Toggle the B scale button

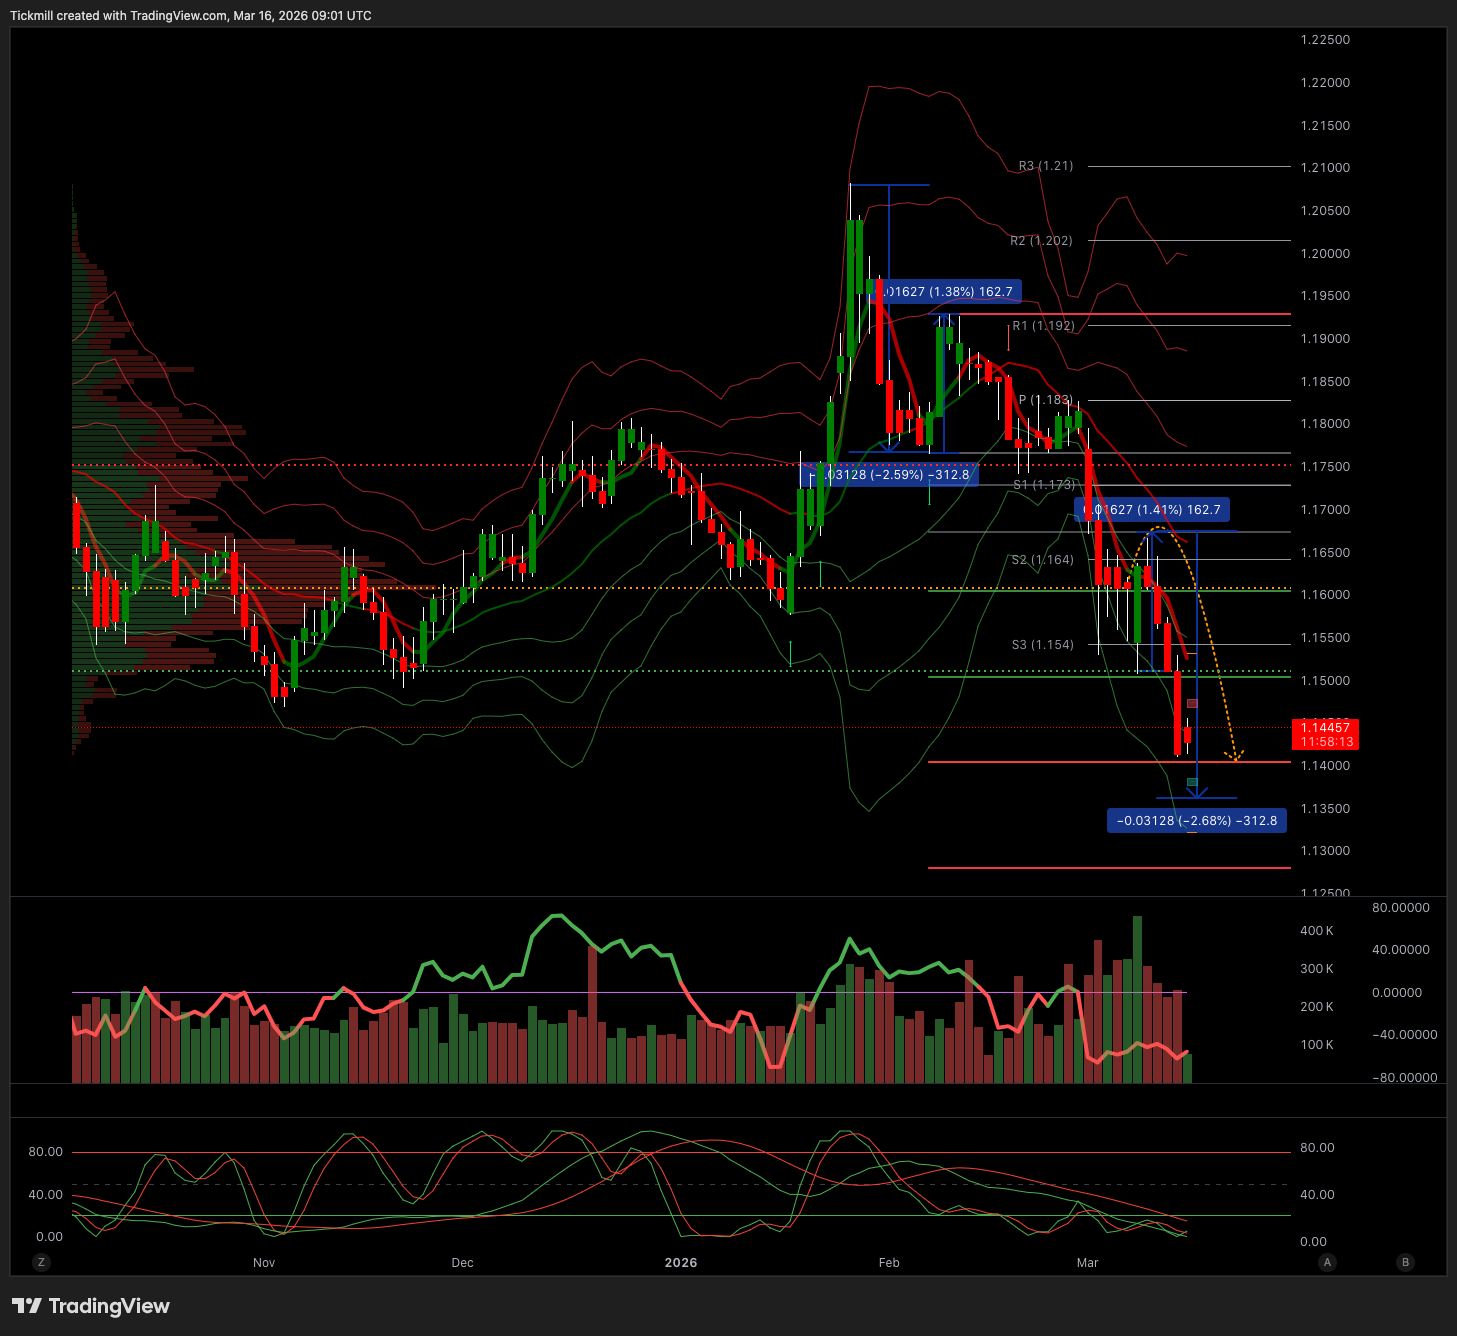(x=1405, y=1262)
